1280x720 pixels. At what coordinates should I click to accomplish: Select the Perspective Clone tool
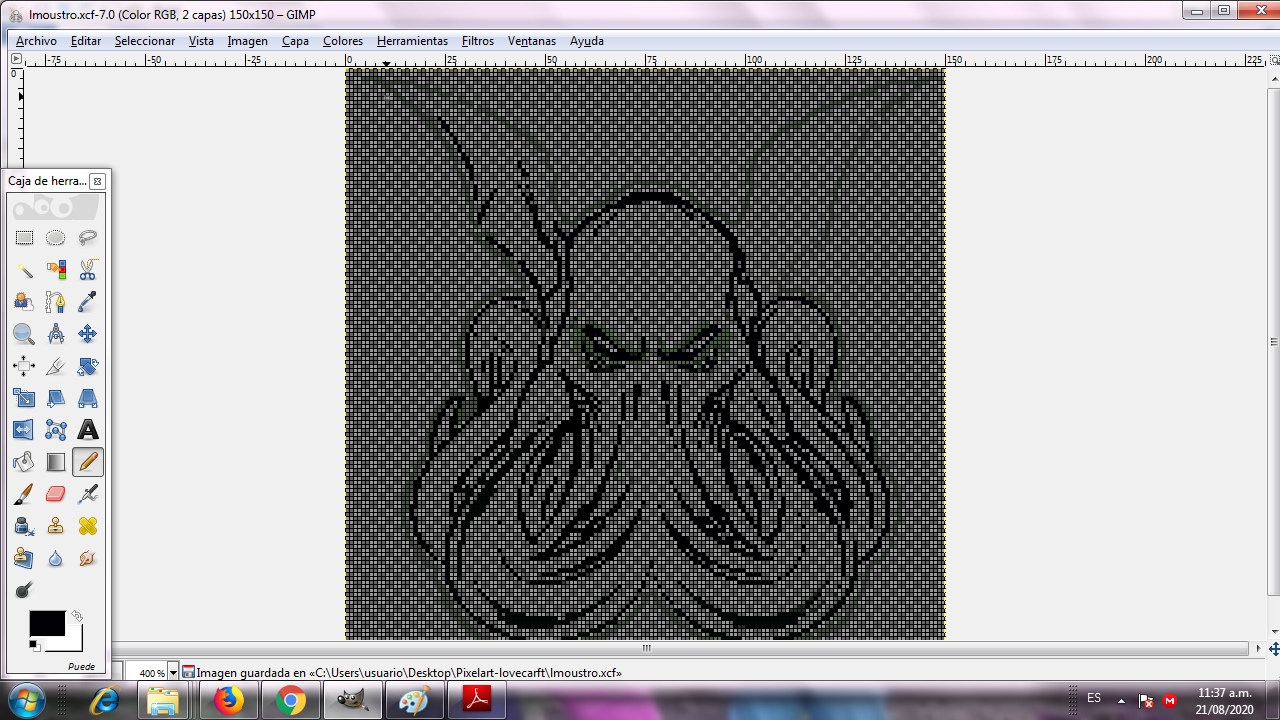(24, 558)
